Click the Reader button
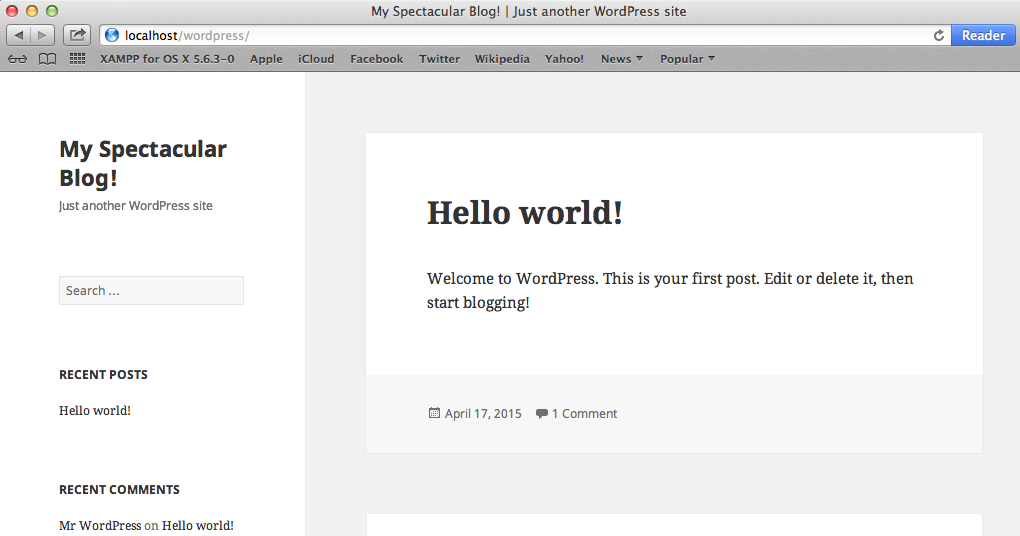This screenshot has width=1020, height=536. tap(983, 35)
